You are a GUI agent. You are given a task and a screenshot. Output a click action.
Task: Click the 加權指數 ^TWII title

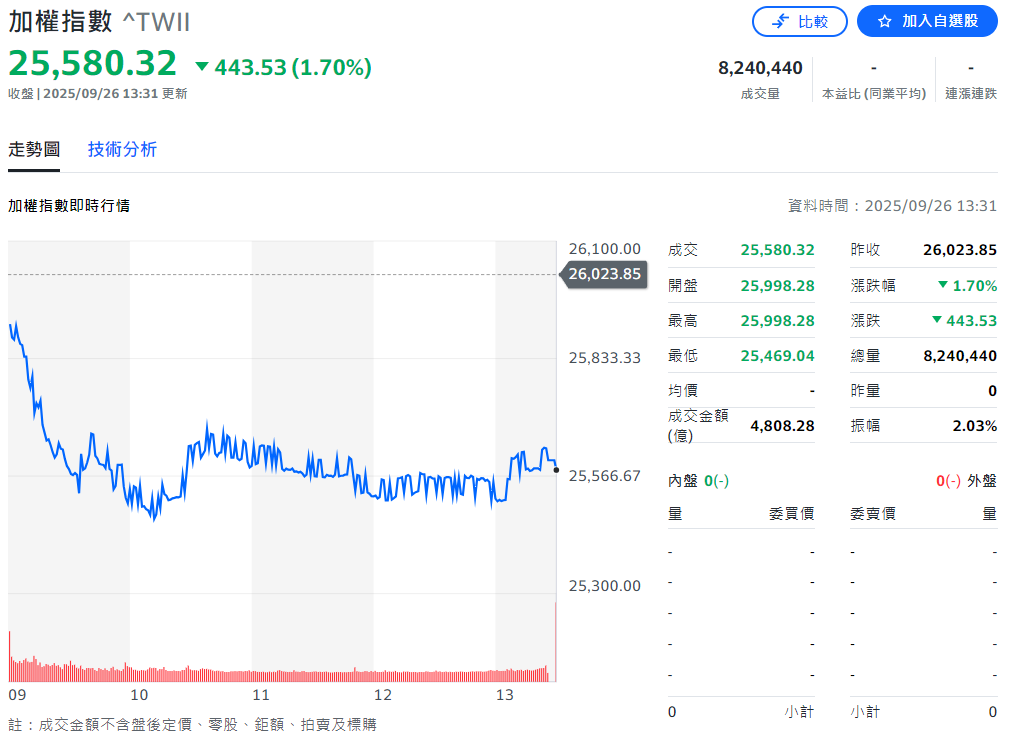point(99,22)
